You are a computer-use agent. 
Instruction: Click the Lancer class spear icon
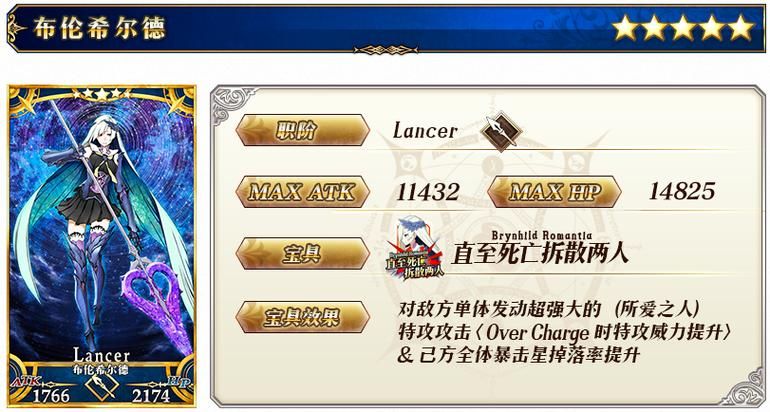click(x=501, y=132)
